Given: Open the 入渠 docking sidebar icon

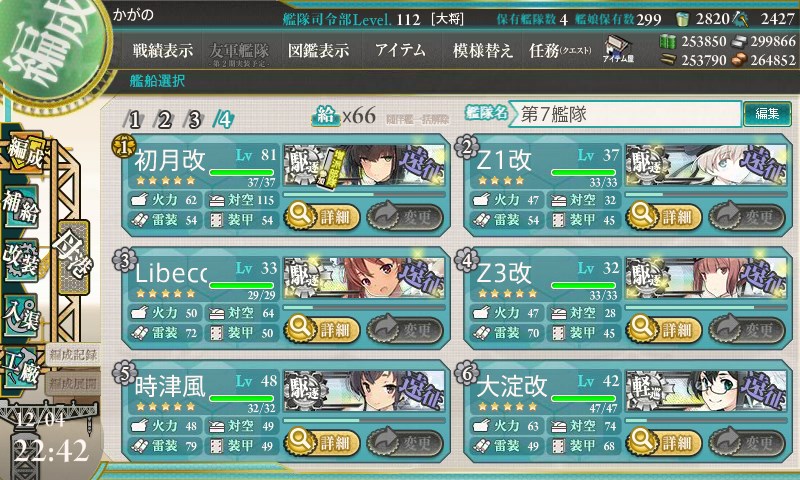Looking at the screenshot, I should (x=21, y=315).
